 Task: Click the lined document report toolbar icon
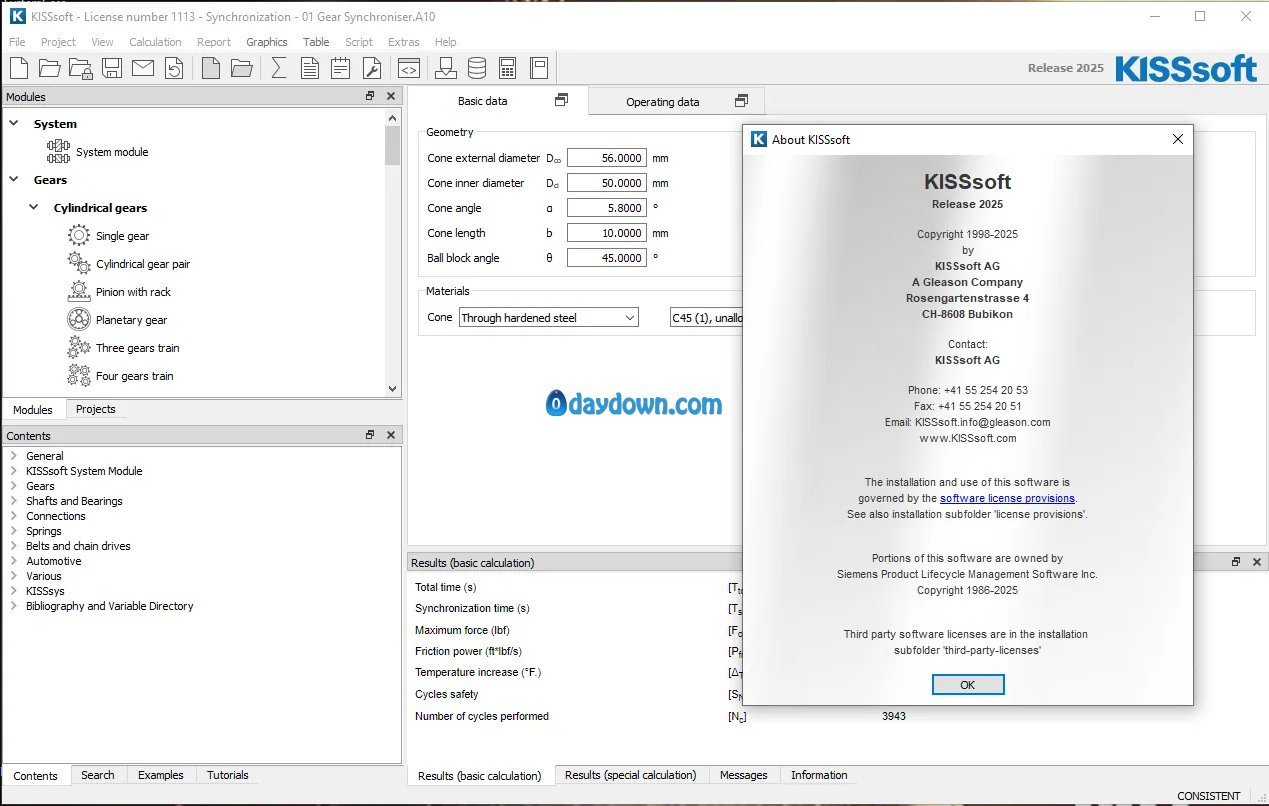(310, 68)
